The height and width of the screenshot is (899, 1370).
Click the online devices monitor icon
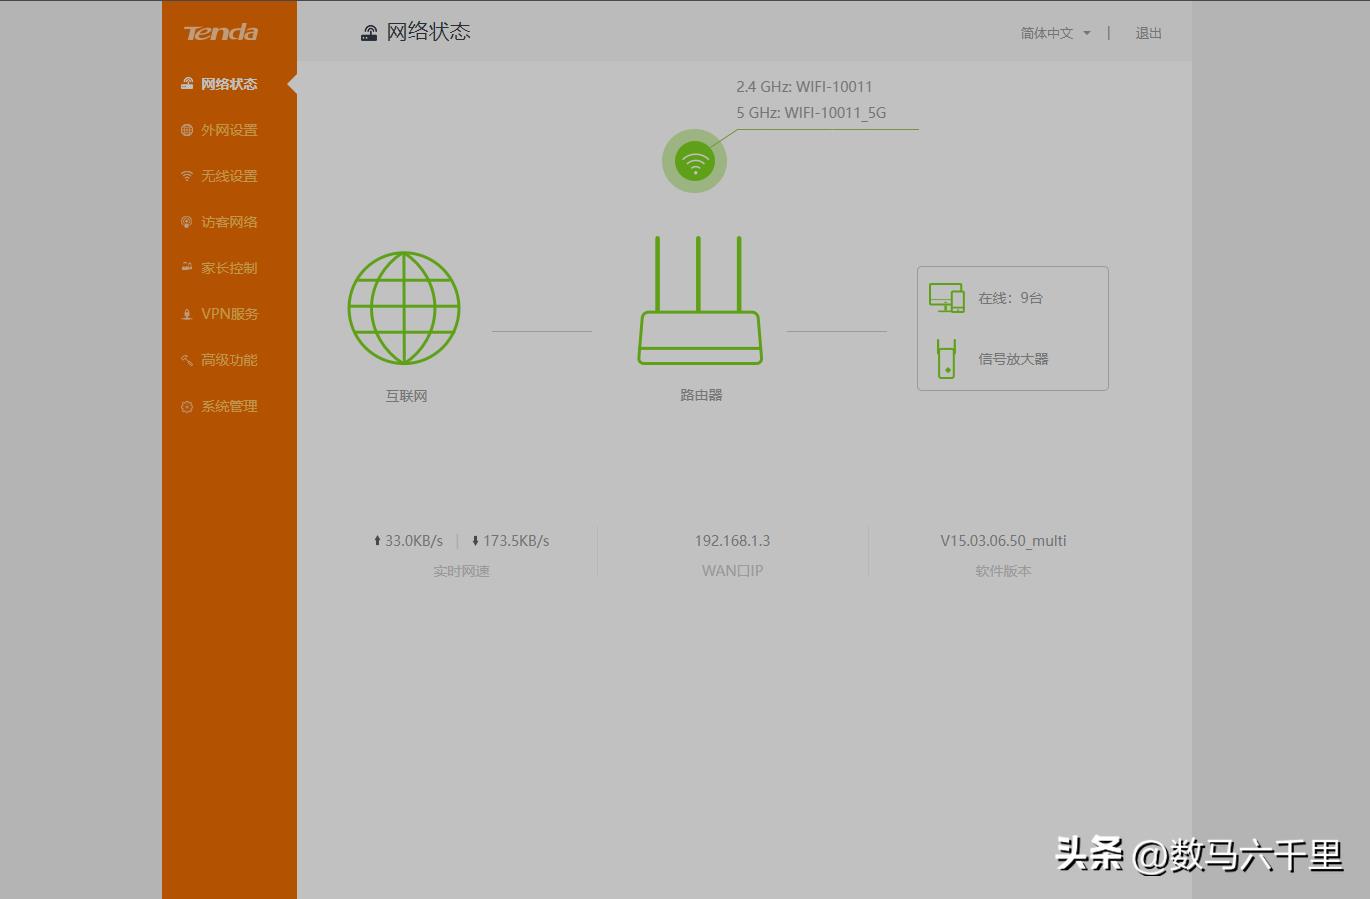(946, 298)
